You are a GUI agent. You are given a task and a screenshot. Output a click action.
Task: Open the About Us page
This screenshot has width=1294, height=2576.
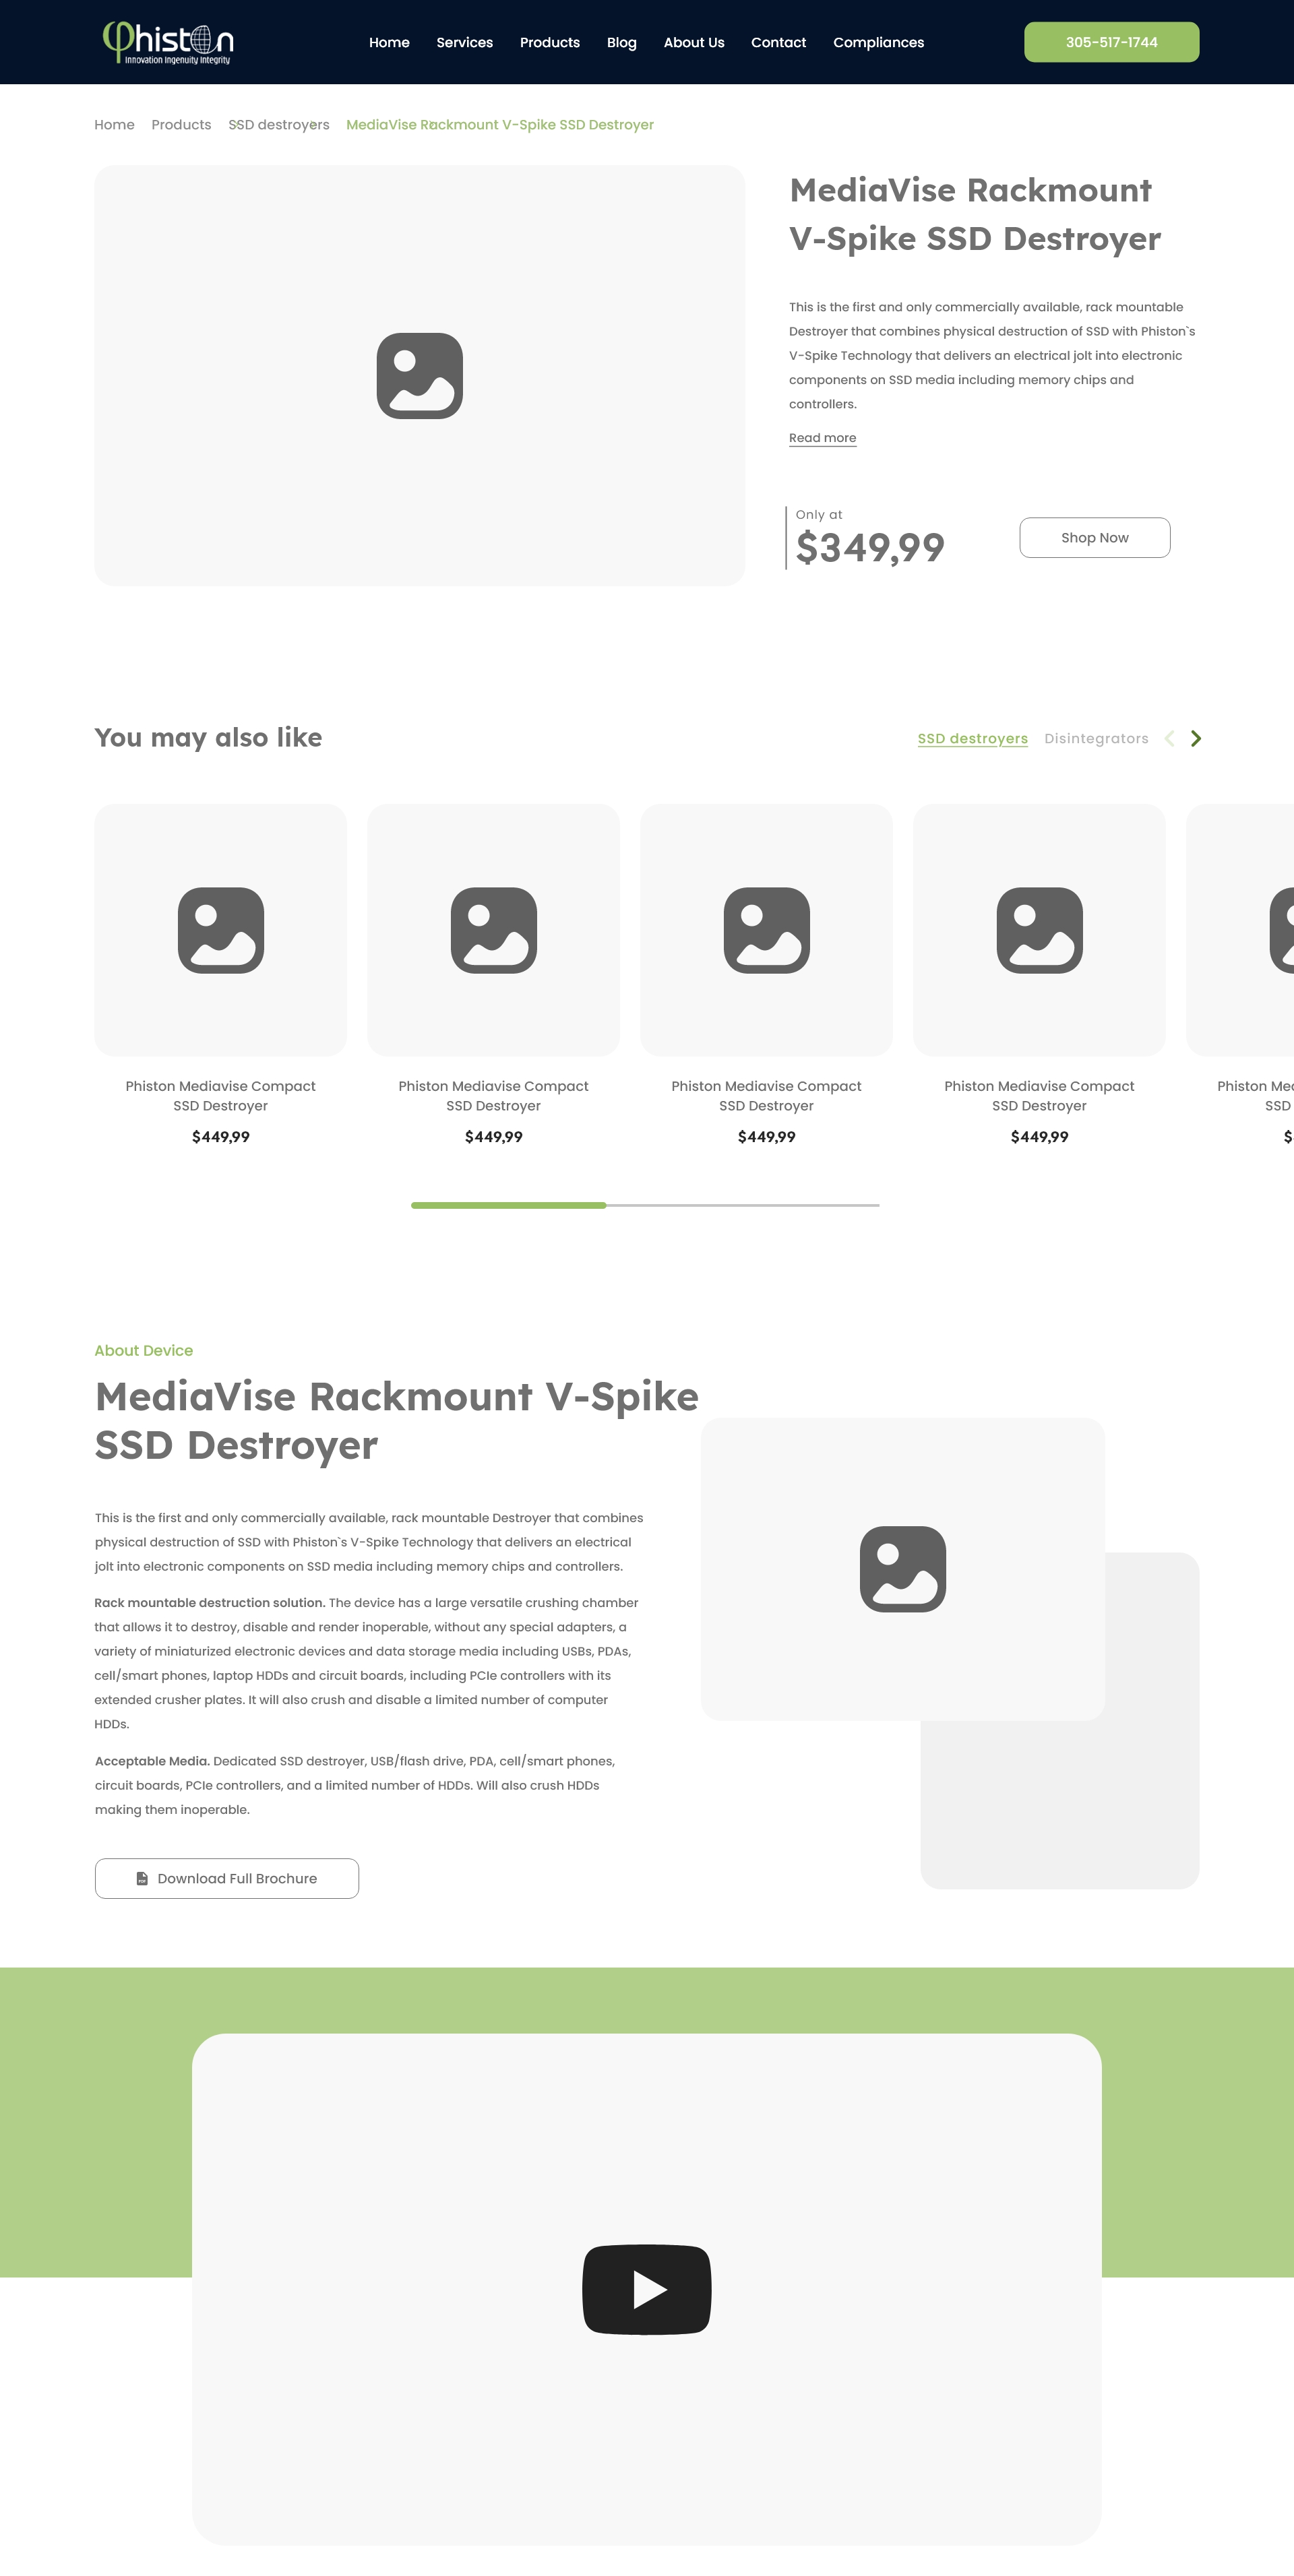(694, 43)
